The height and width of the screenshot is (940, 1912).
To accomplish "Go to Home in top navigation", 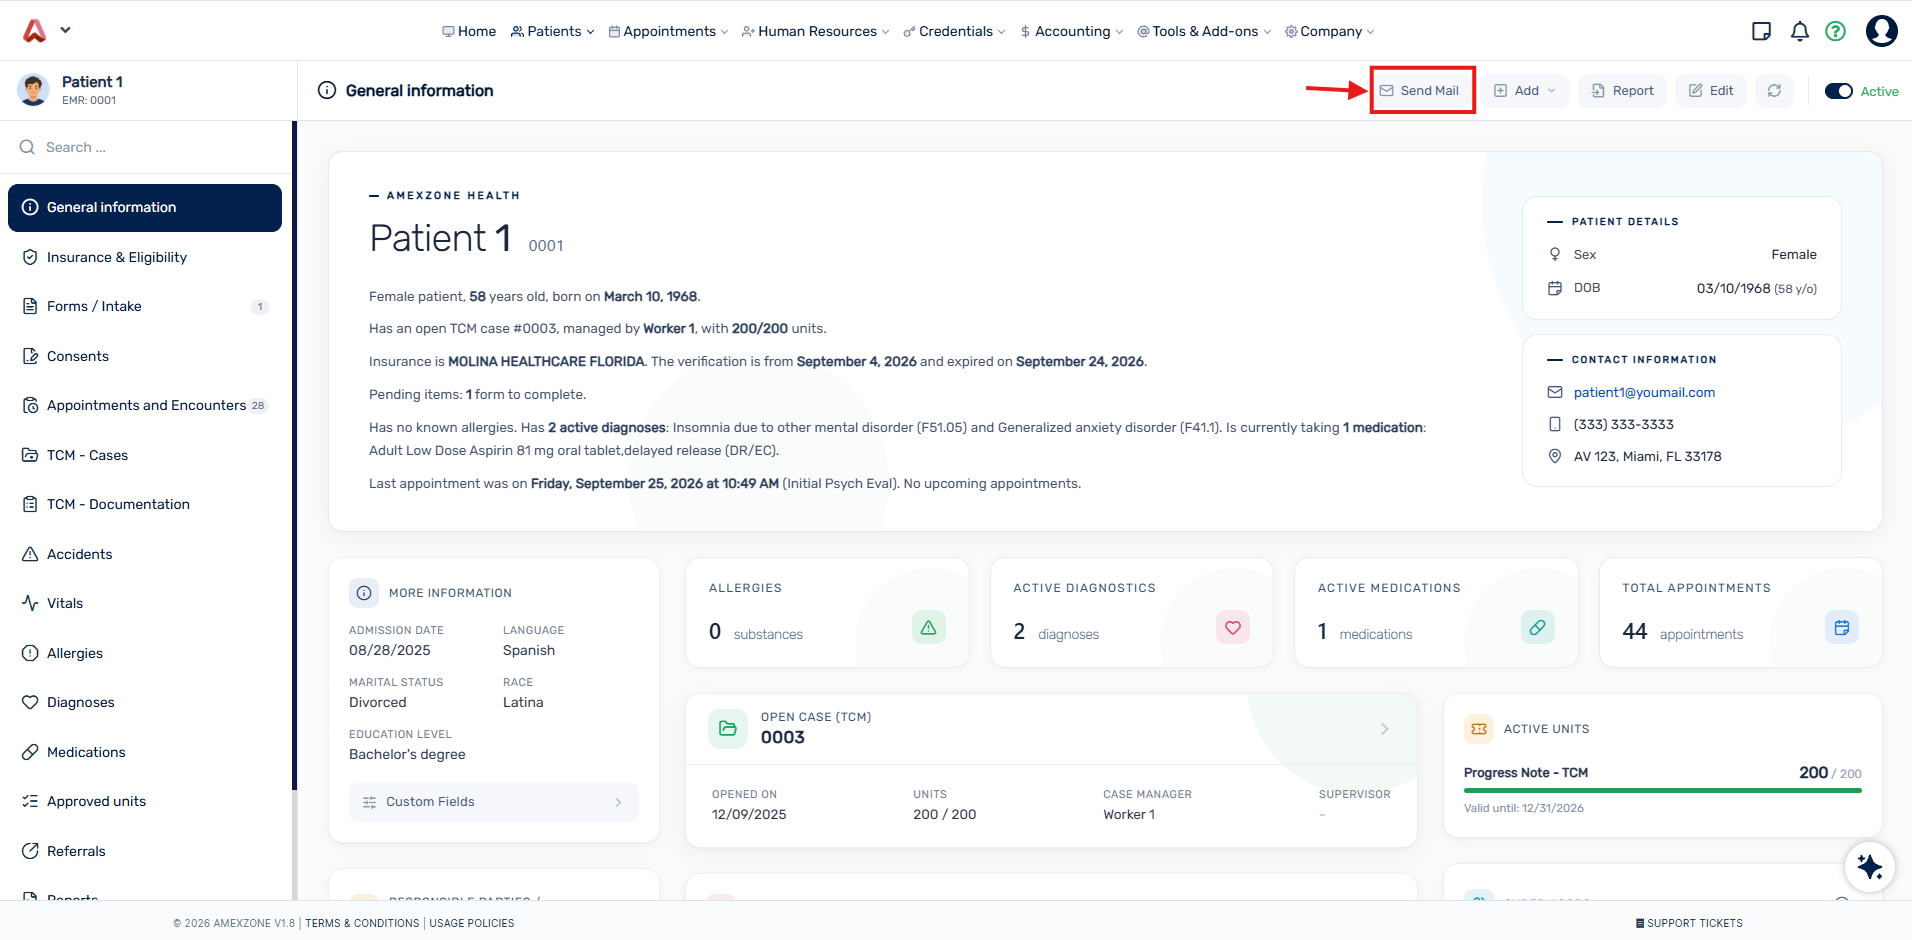I will point(469,31).
